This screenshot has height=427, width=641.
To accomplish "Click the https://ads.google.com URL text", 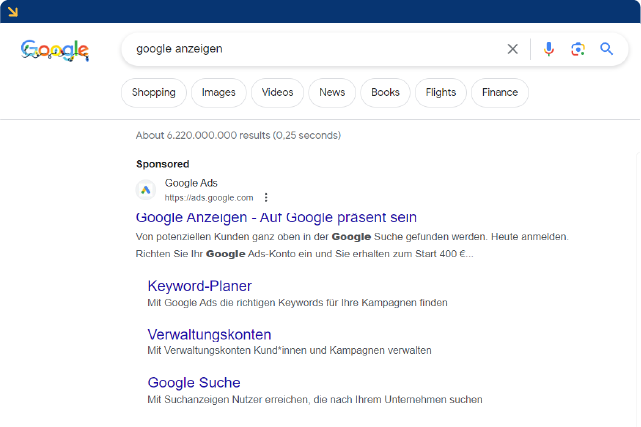I will (209, 198).
